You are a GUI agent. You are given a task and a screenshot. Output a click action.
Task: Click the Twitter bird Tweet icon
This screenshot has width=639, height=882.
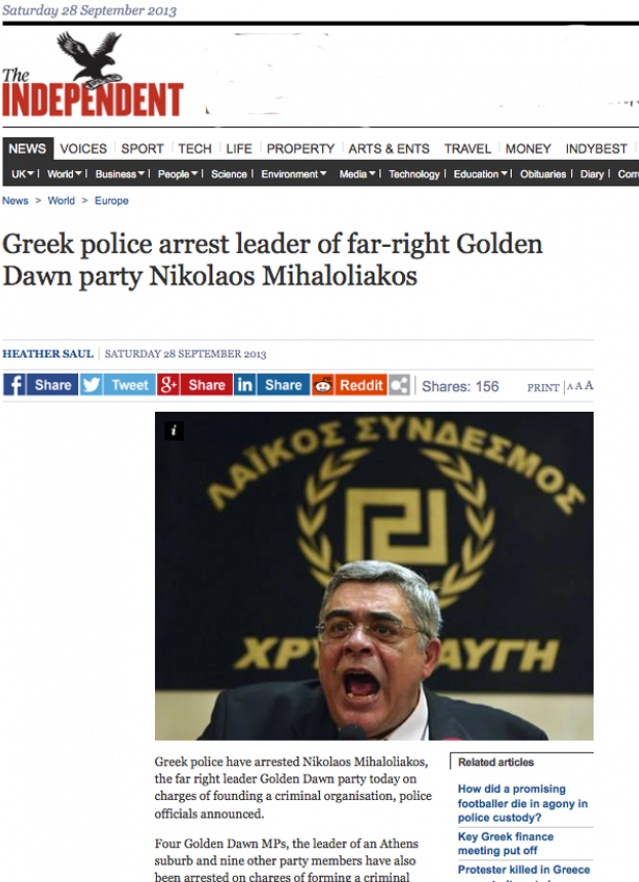[91, 385]
